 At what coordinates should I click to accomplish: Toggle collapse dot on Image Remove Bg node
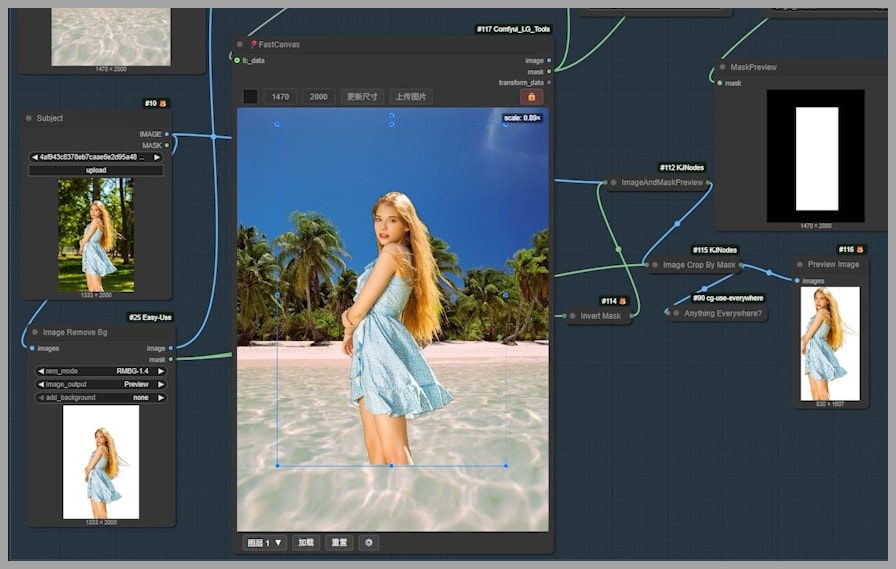pos(35,332)
